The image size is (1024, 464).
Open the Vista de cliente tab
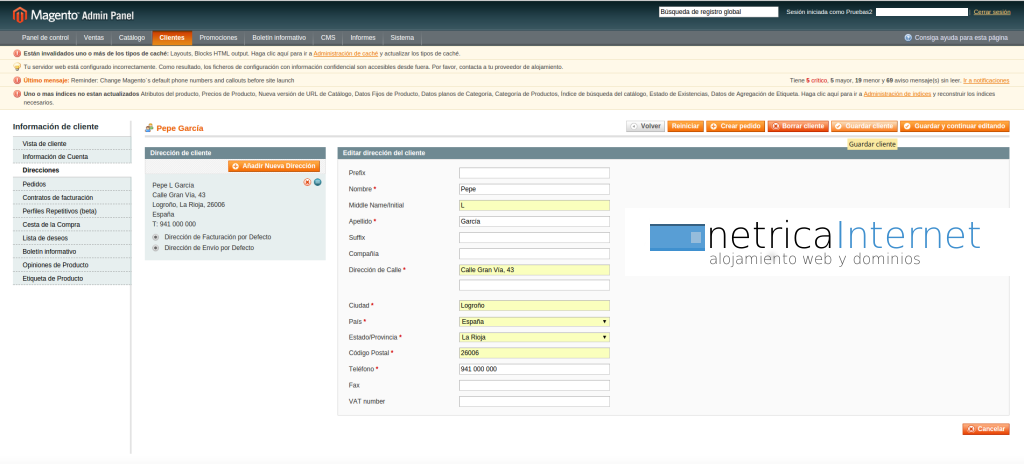click(72, 144)
